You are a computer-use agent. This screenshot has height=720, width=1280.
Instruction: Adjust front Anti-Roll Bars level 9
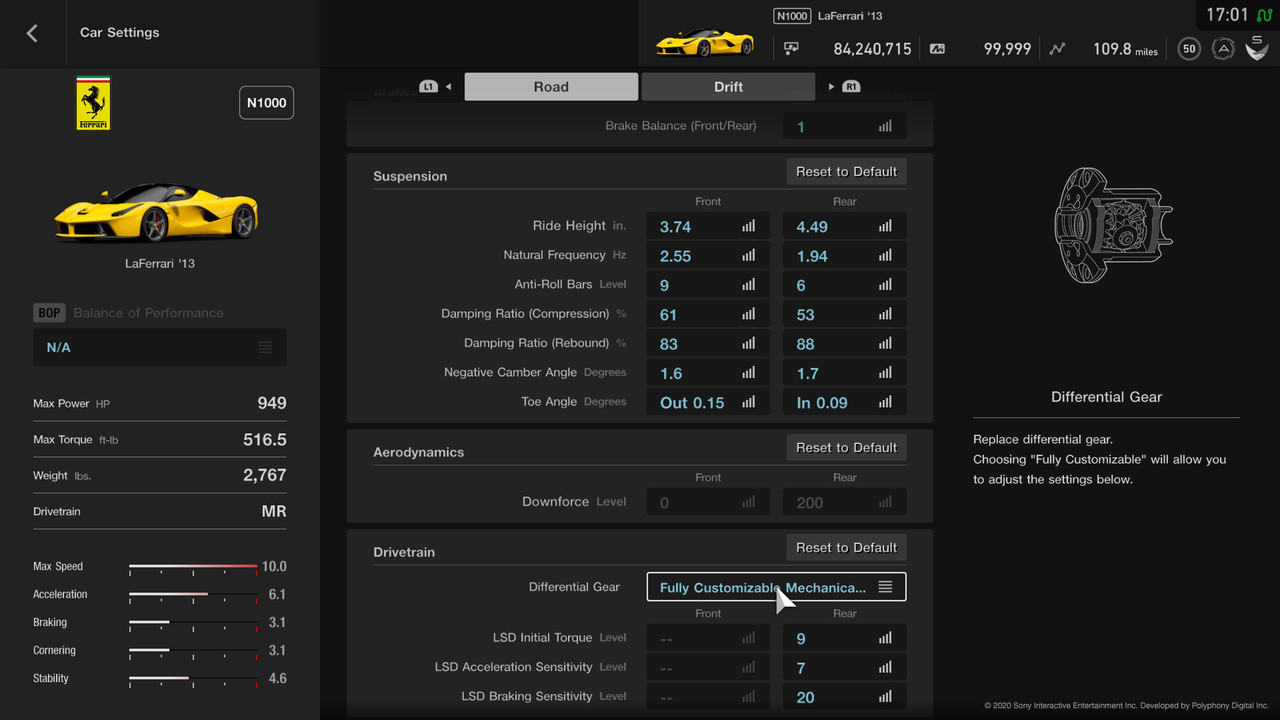click(708, 285)
